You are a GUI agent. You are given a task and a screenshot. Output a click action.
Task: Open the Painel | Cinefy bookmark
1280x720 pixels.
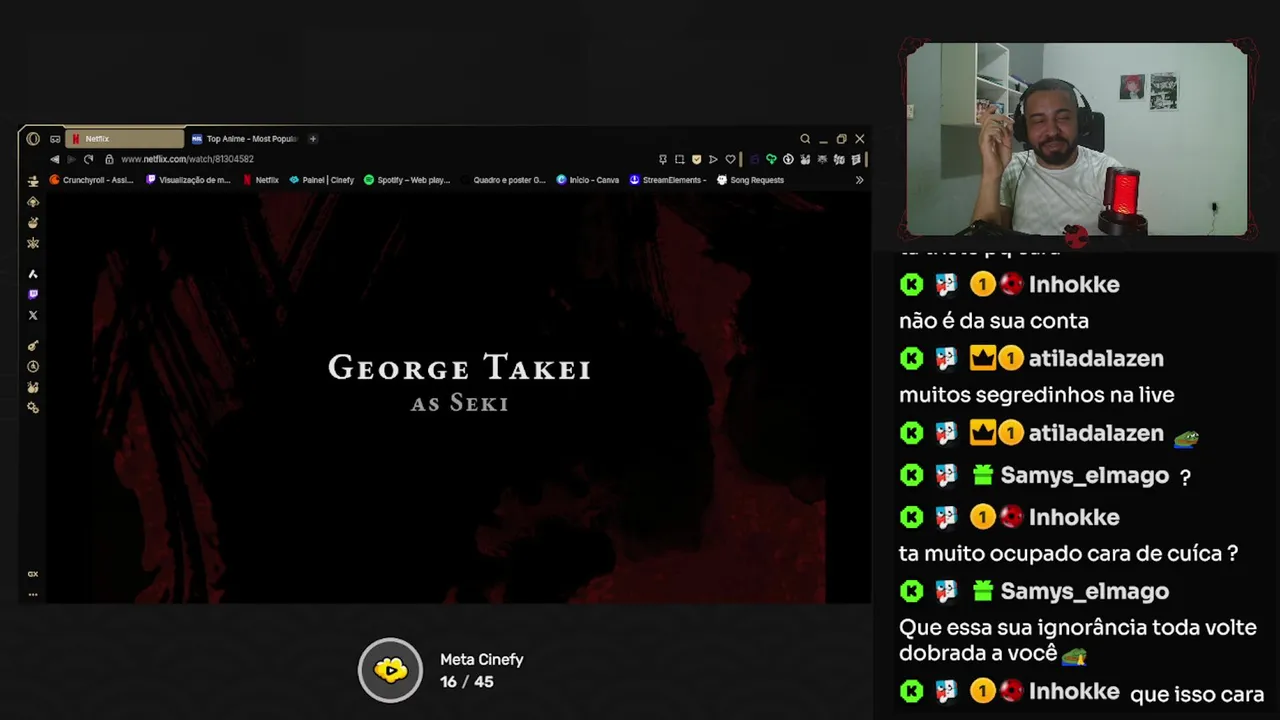322,180
